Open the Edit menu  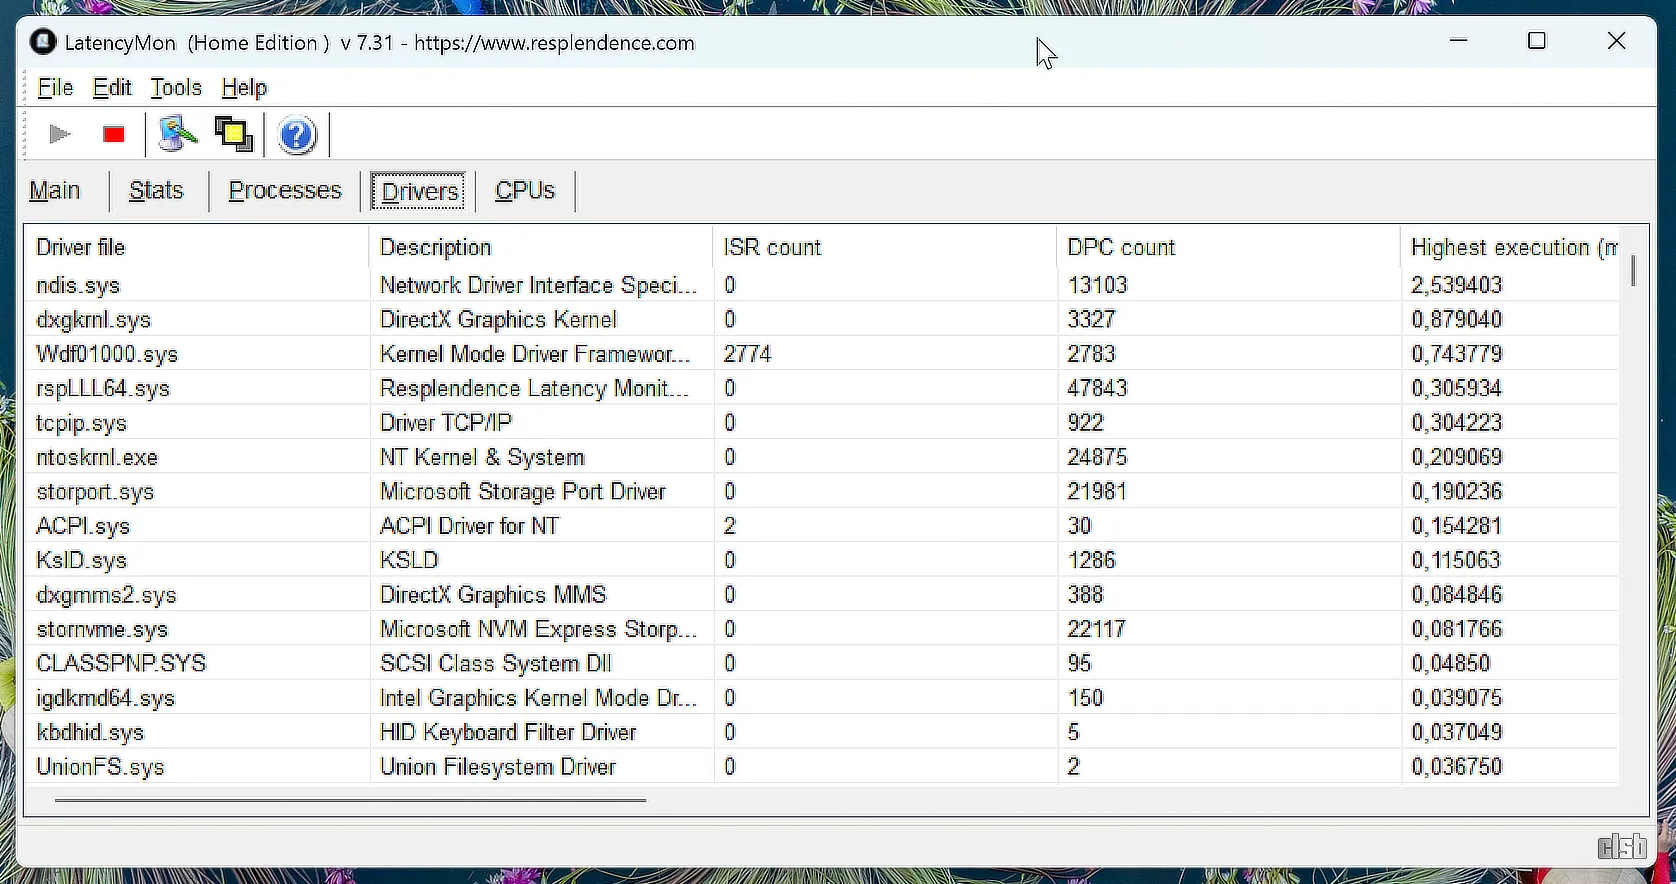[x=112, y=88]
